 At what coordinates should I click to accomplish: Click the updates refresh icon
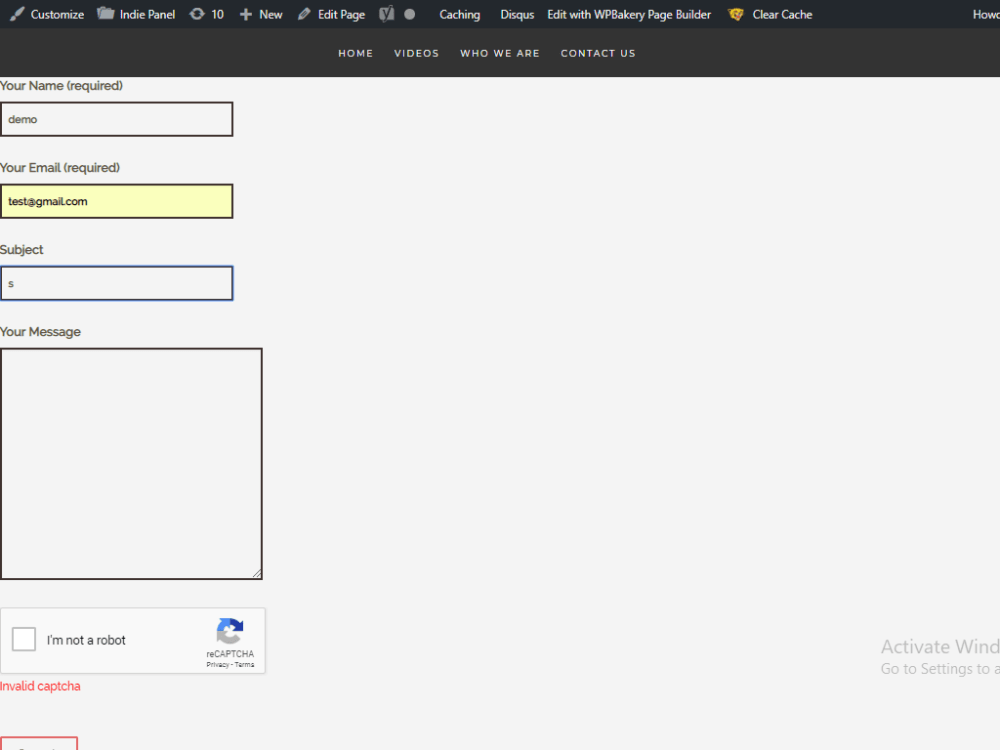pos(197,14)
